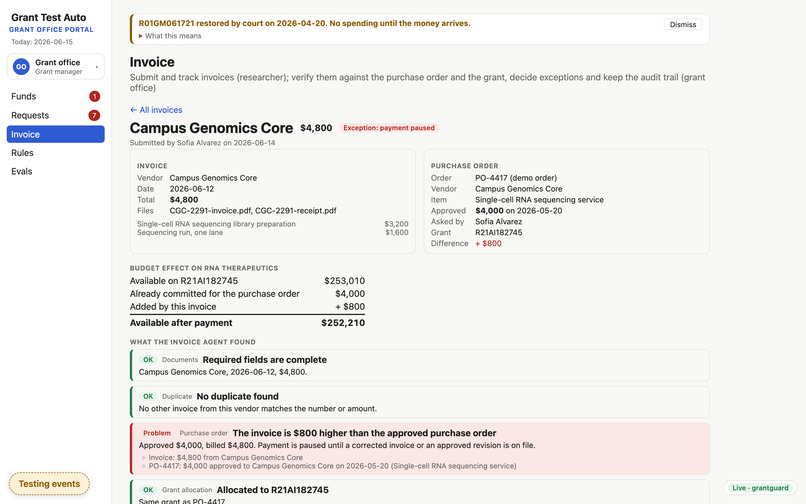Image resolution: width=806 pixels, height=504 pixels.
Task: Click the Problem badge on Purchase order finding
Action: coord(157,433)
